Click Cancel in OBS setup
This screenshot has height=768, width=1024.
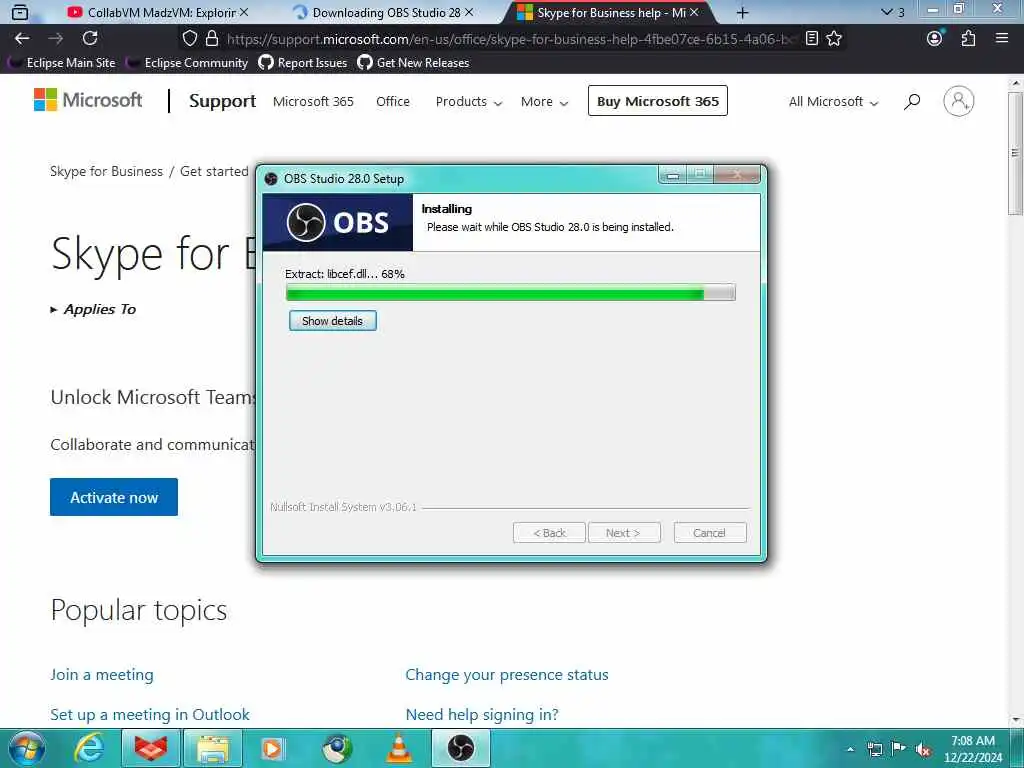click(x=709, y=533)
